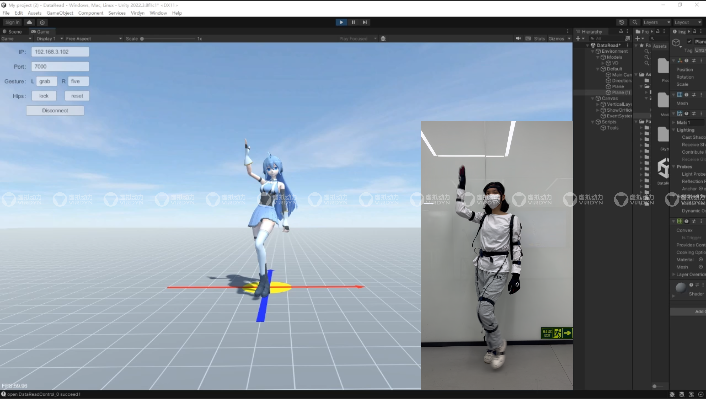Toggle the Hierarchy panel lock icon
706x399 pixels.
click(621, 32)
